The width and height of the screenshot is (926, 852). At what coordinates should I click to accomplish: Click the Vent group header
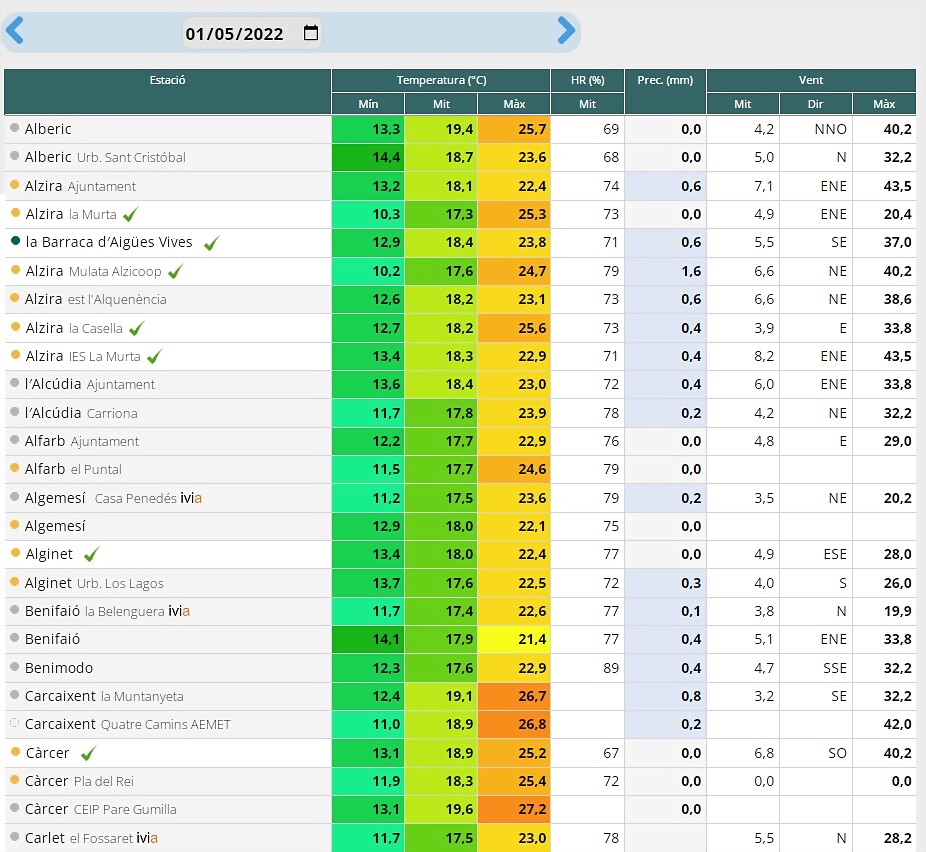[811, 80]
